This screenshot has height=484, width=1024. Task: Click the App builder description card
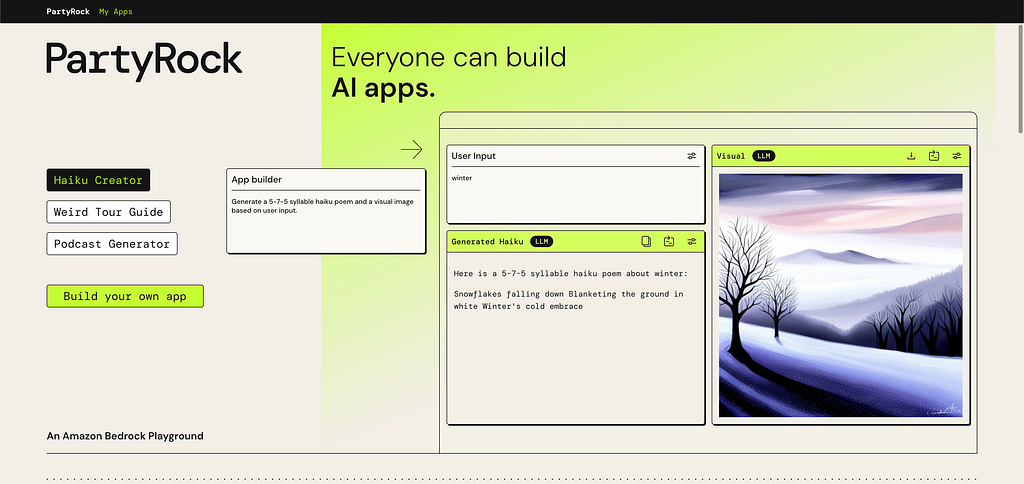point(326,211)
